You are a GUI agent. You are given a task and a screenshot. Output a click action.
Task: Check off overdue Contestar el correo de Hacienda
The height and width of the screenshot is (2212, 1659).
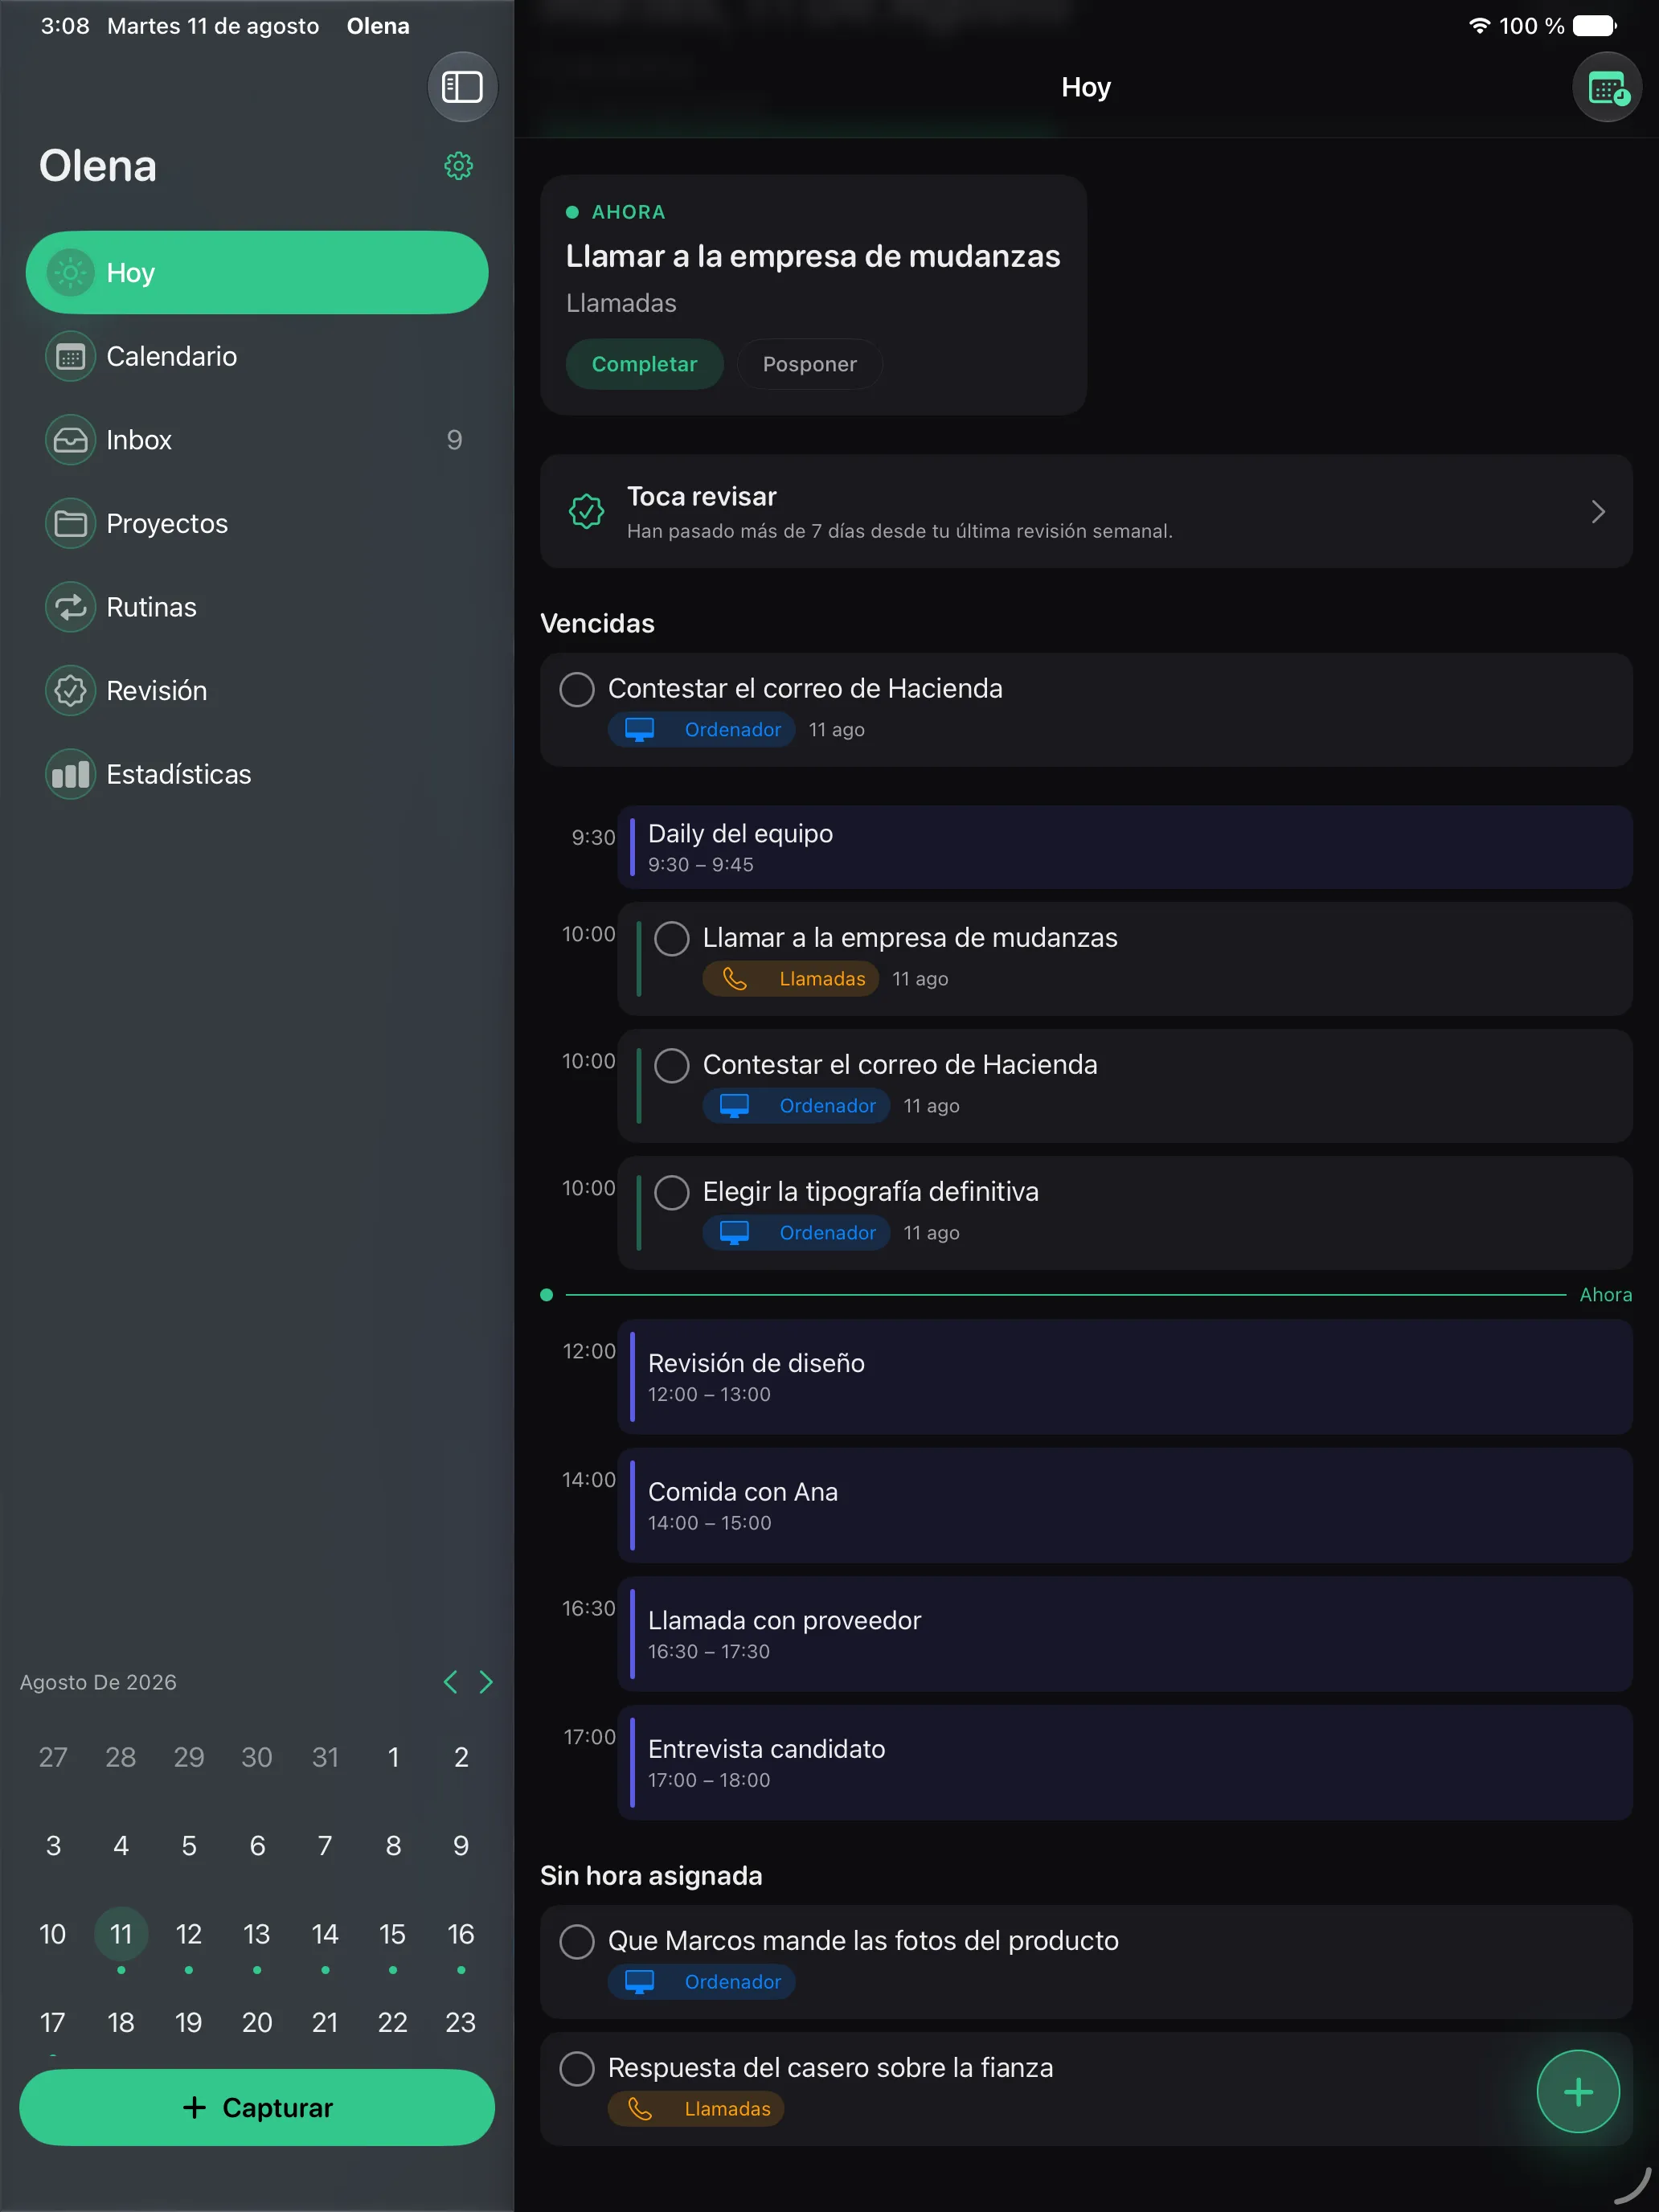(x=577, y=689)
